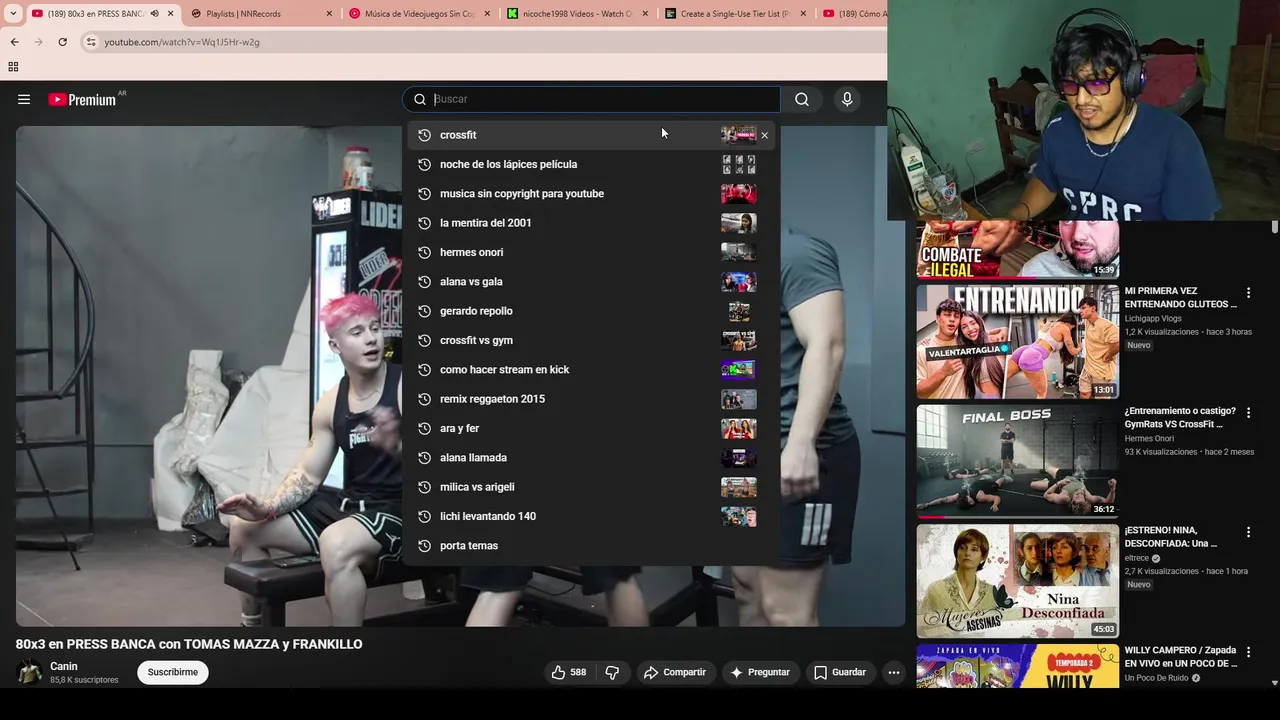Select 'noche de los lápices película' suggestion
The height and width of the screenshot is (720, 1280).
coord(590,164)
